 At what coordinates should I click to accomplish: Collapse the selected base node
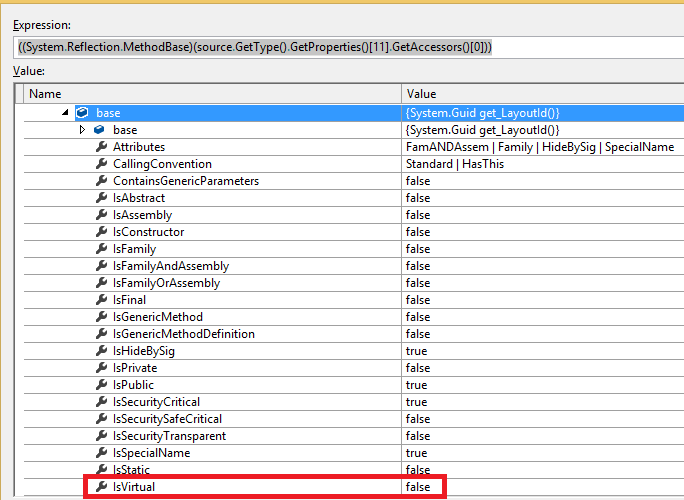(65, 113)
